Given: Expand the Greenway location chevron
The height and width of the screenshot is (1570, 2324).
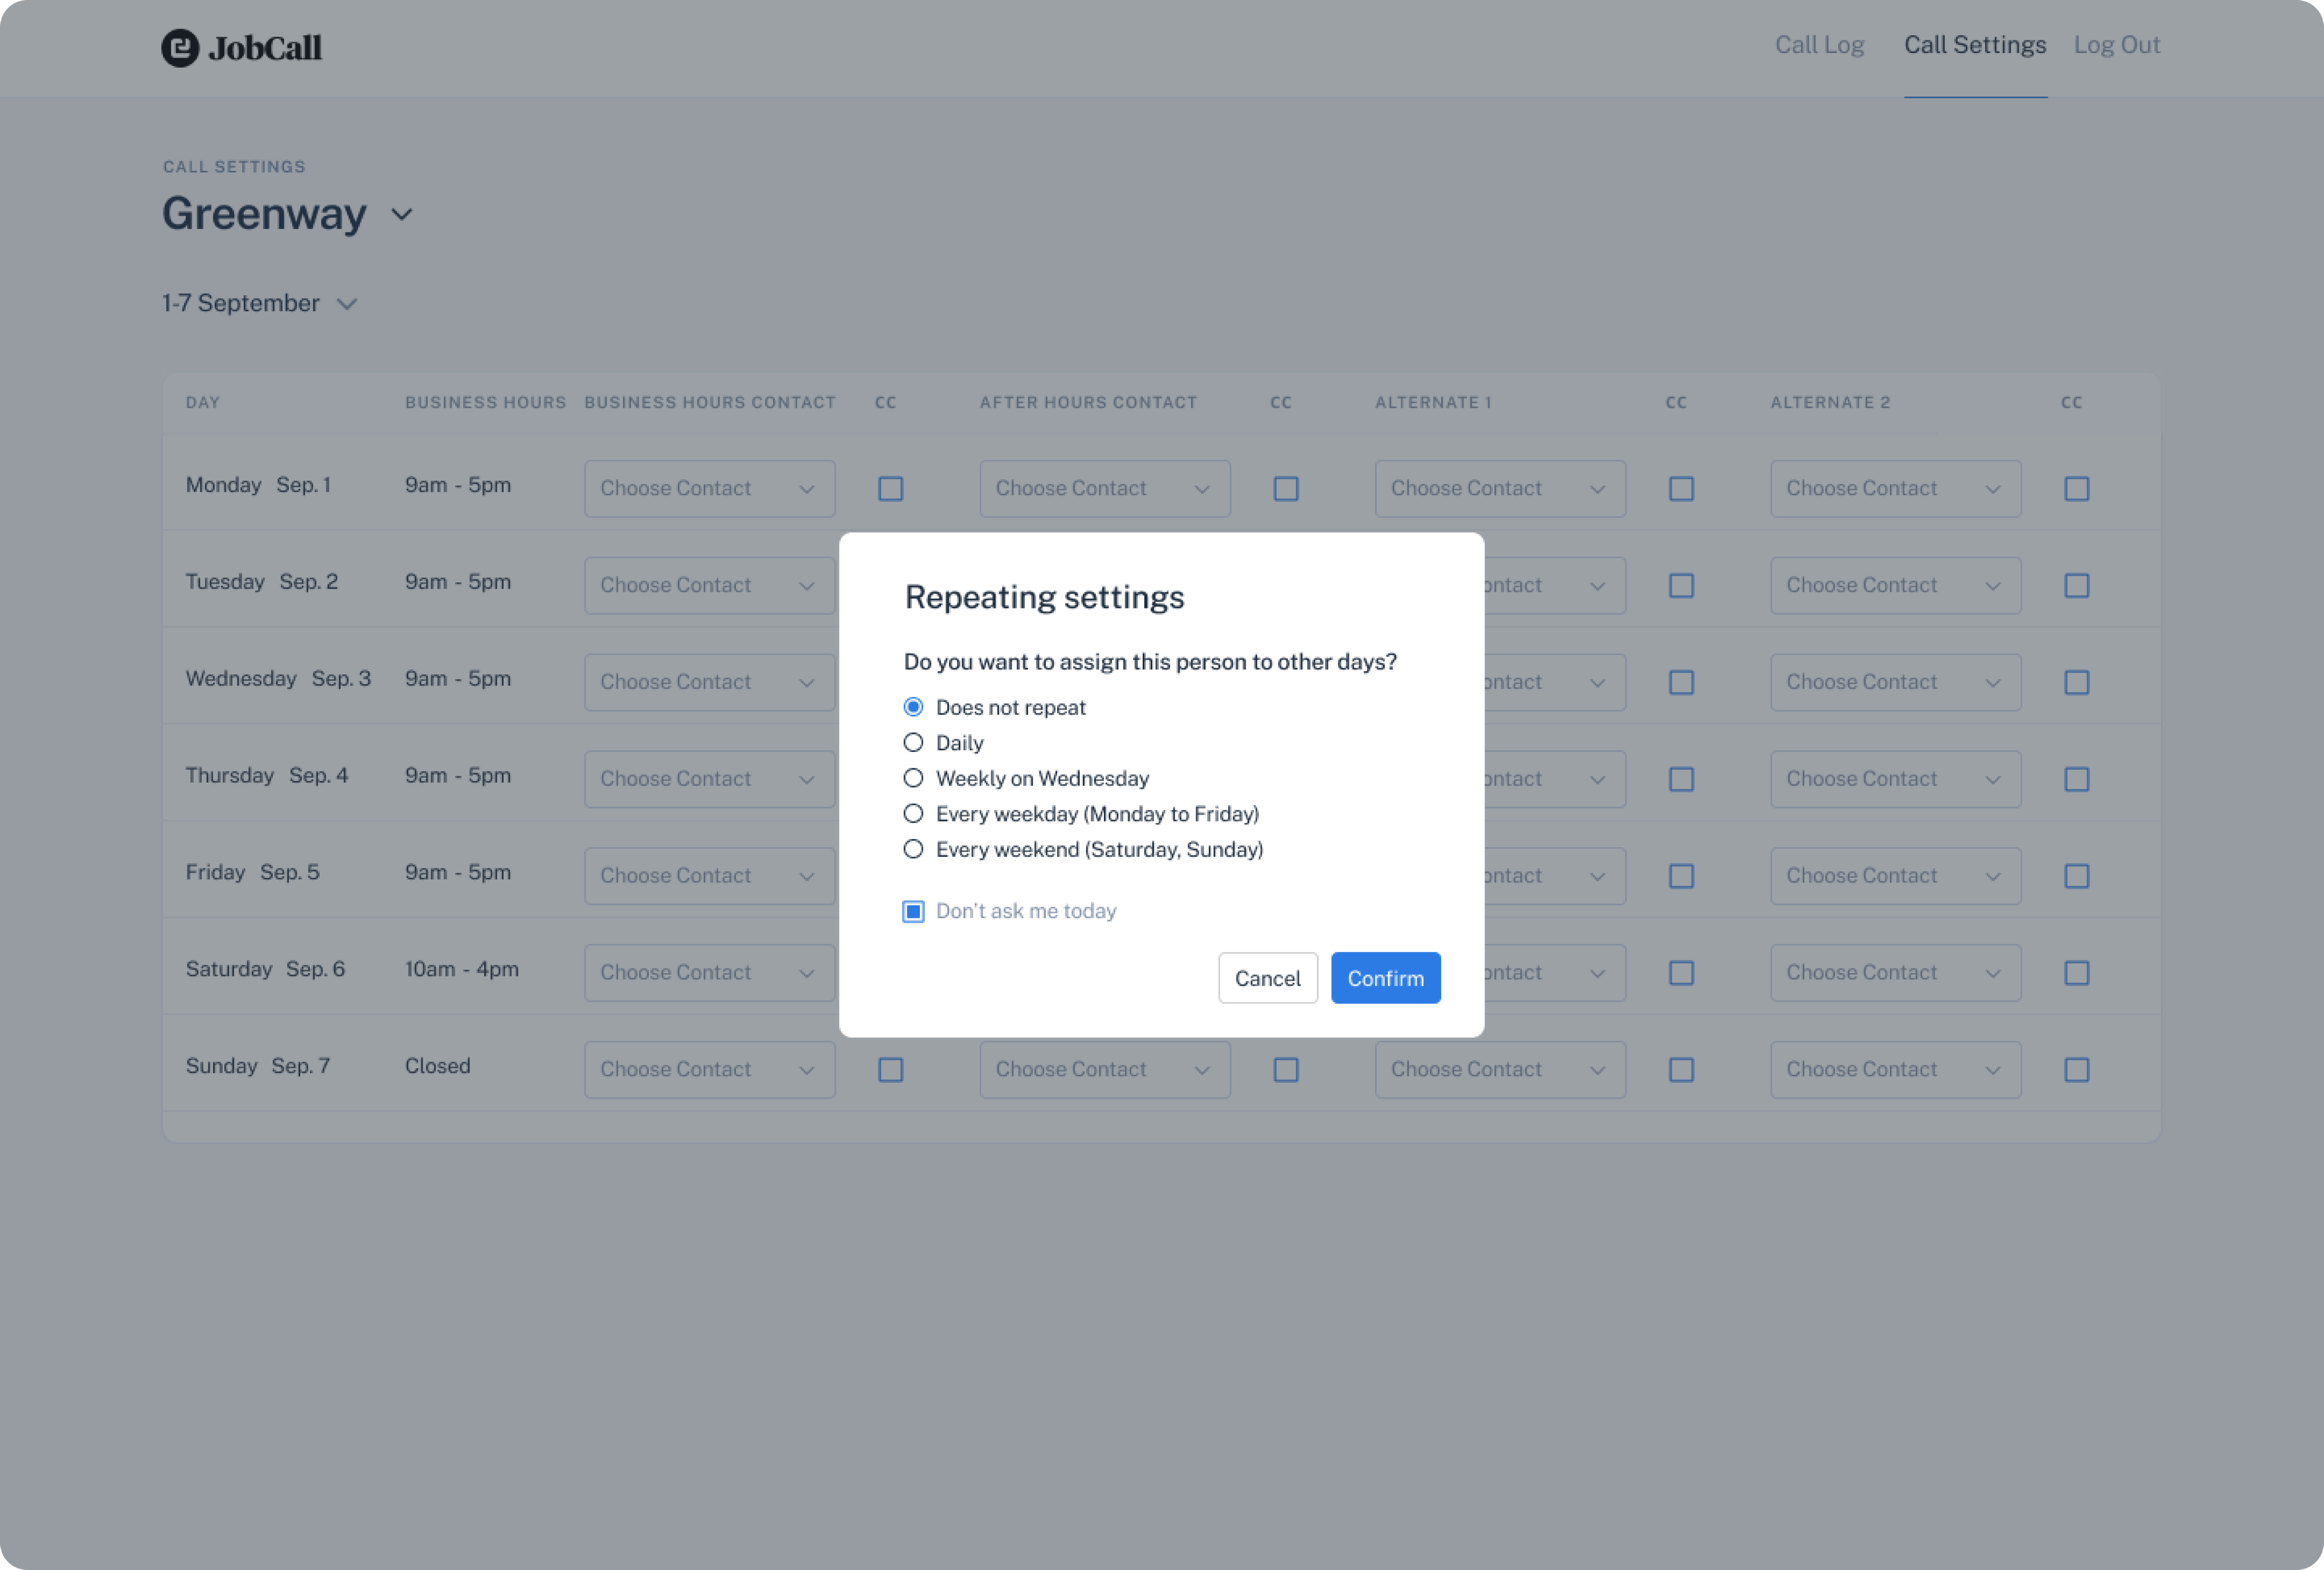Looking at the screenshot, I should pos(403,214).
